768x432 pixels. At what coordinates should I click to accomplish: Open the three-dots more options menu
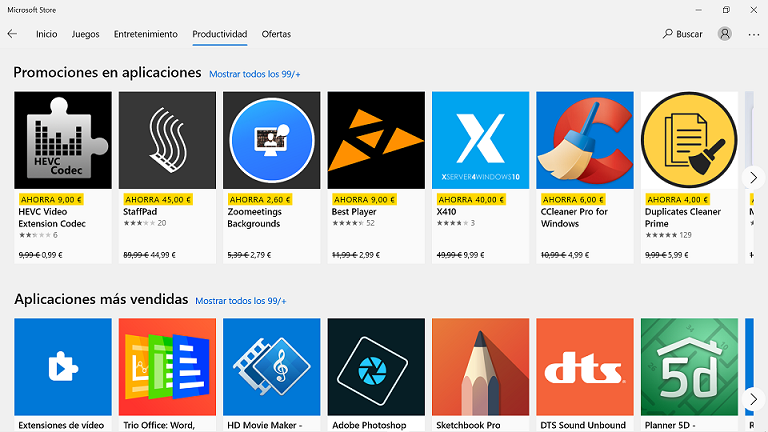[x=754, y=34]
